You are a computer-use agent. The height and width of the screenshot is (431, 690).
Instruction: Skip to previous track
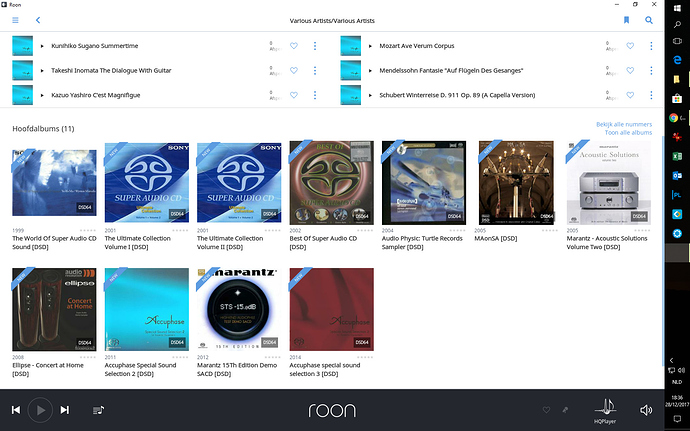tap(16, 410)
